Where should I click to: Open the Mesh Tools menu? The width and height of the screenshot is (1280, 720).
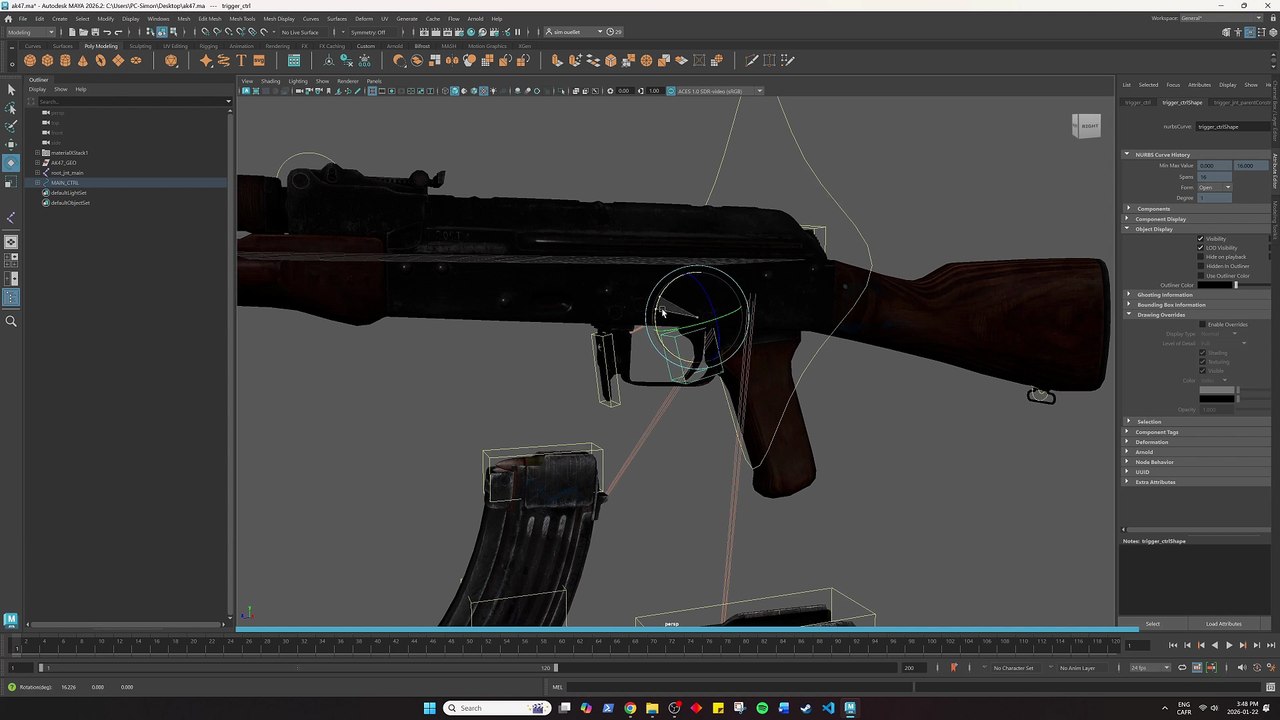[x=242, y=18]
